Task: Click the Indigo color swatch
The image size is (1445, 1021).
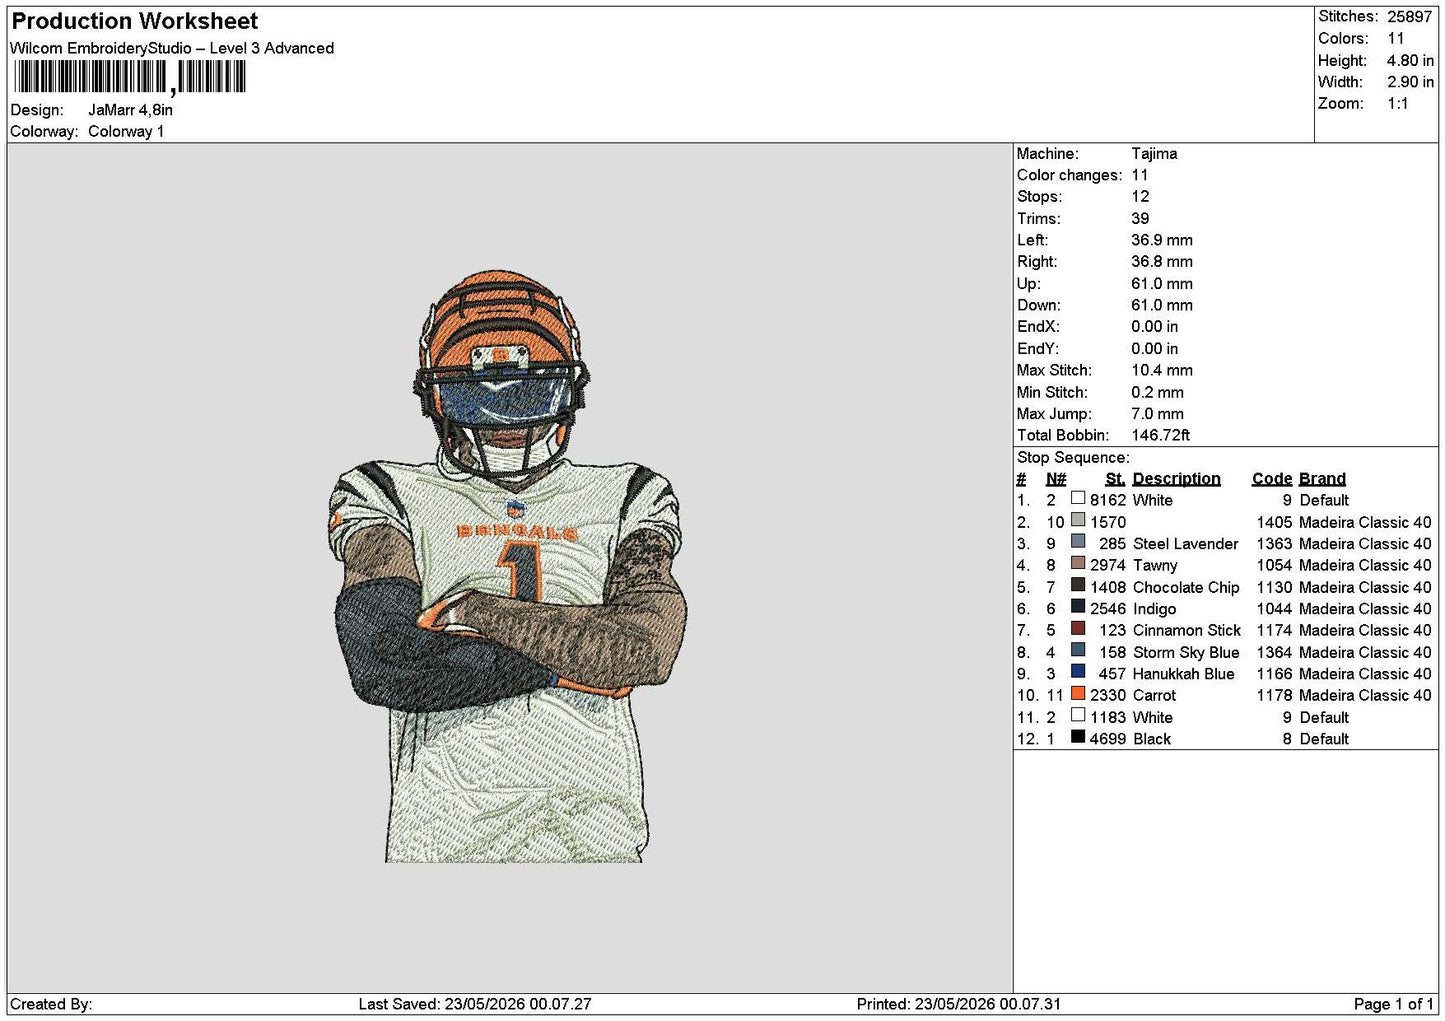Action: click(x=1078, y=607)
